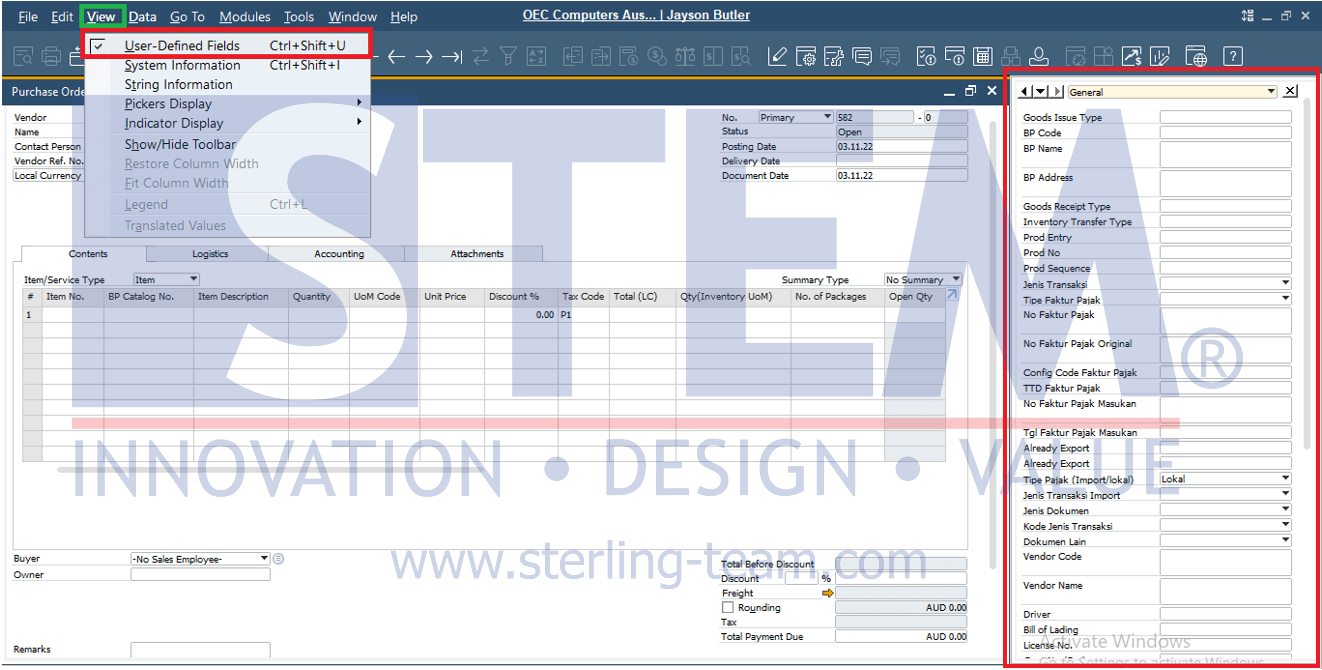Image resolution: width=1322 pixels, height=670 pixels.
Task: Open the Modules menu
Action: (244, 17)
